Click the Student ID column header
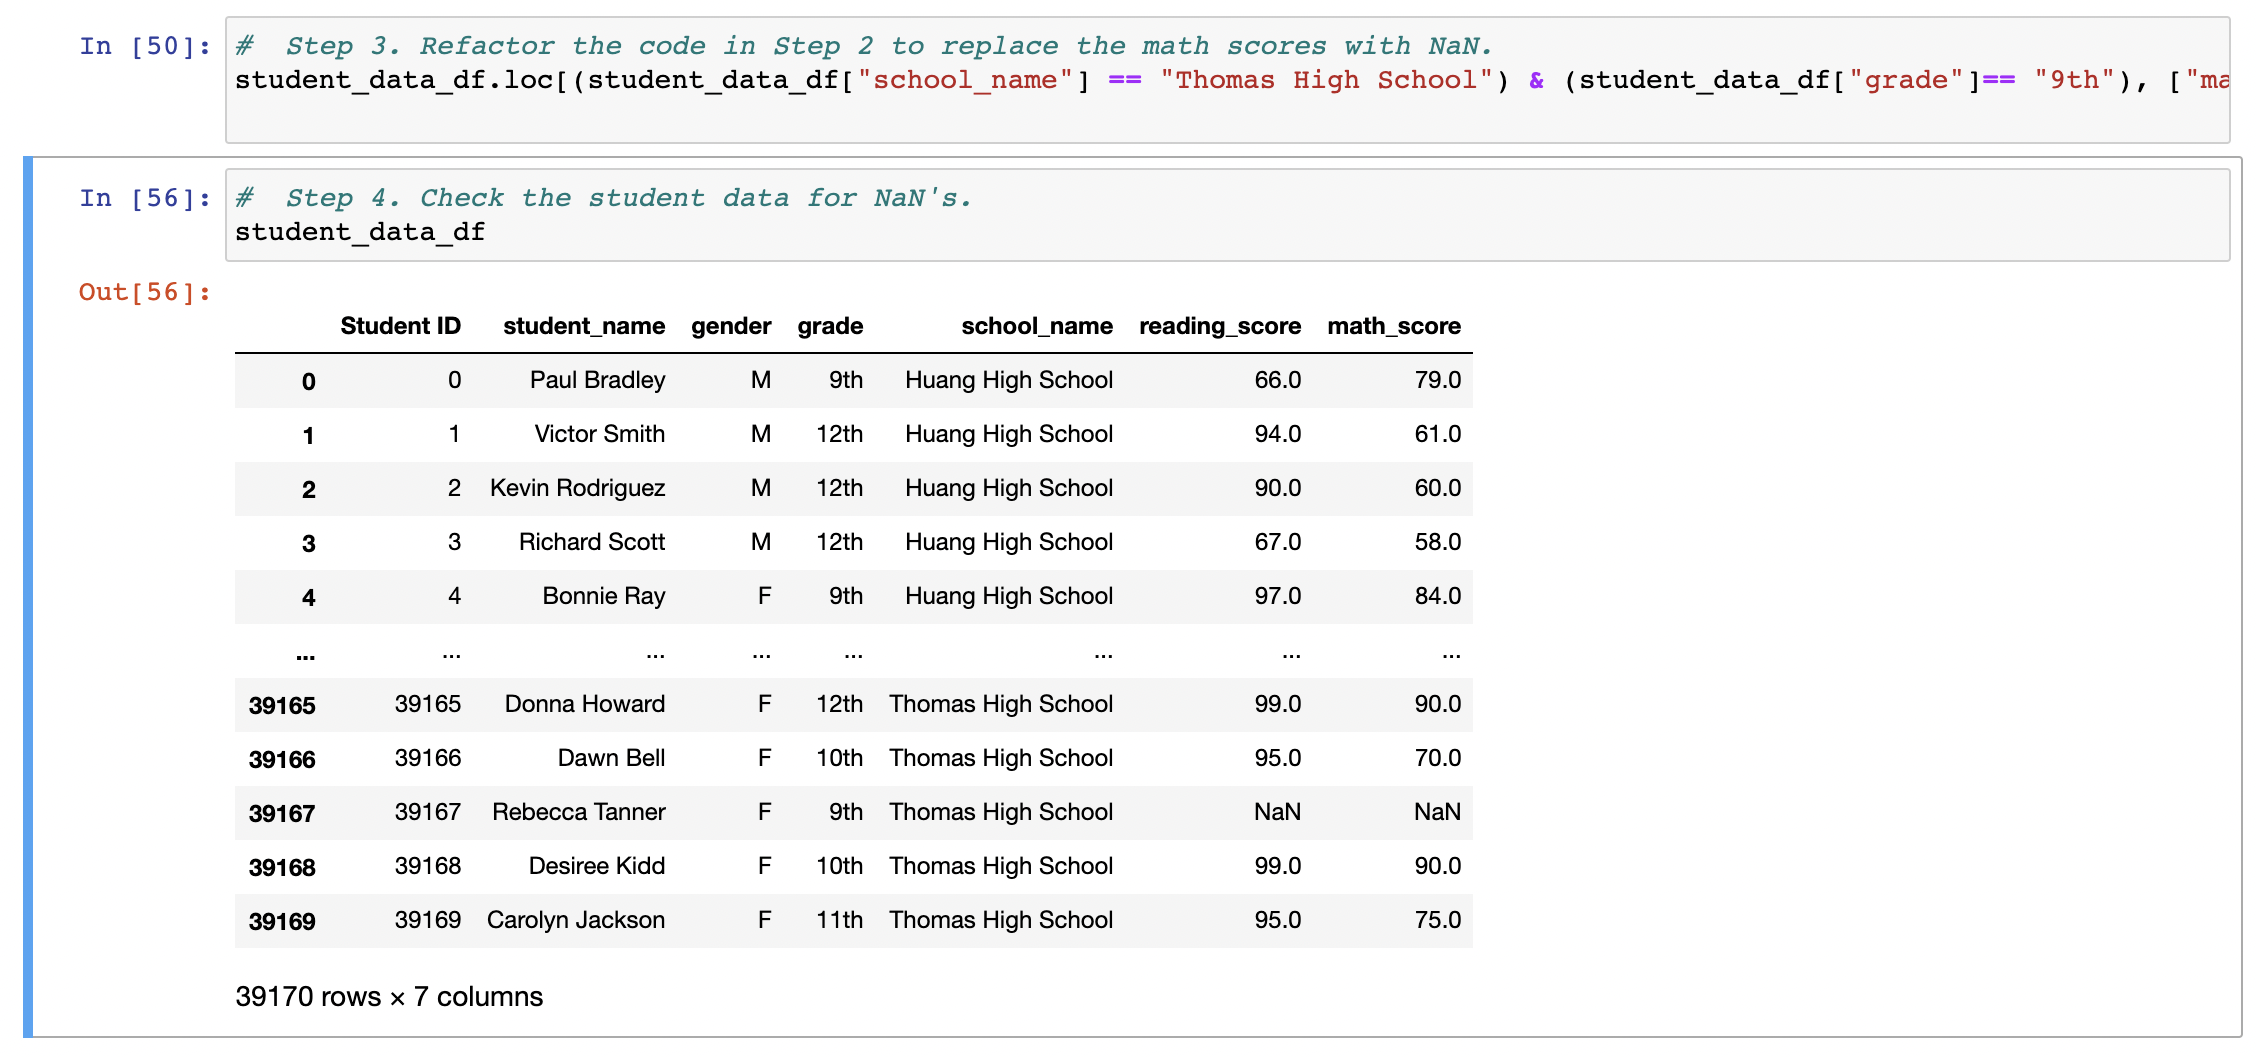The width and height of the screenshot is (2256, 1057). (x=400, y=325)
